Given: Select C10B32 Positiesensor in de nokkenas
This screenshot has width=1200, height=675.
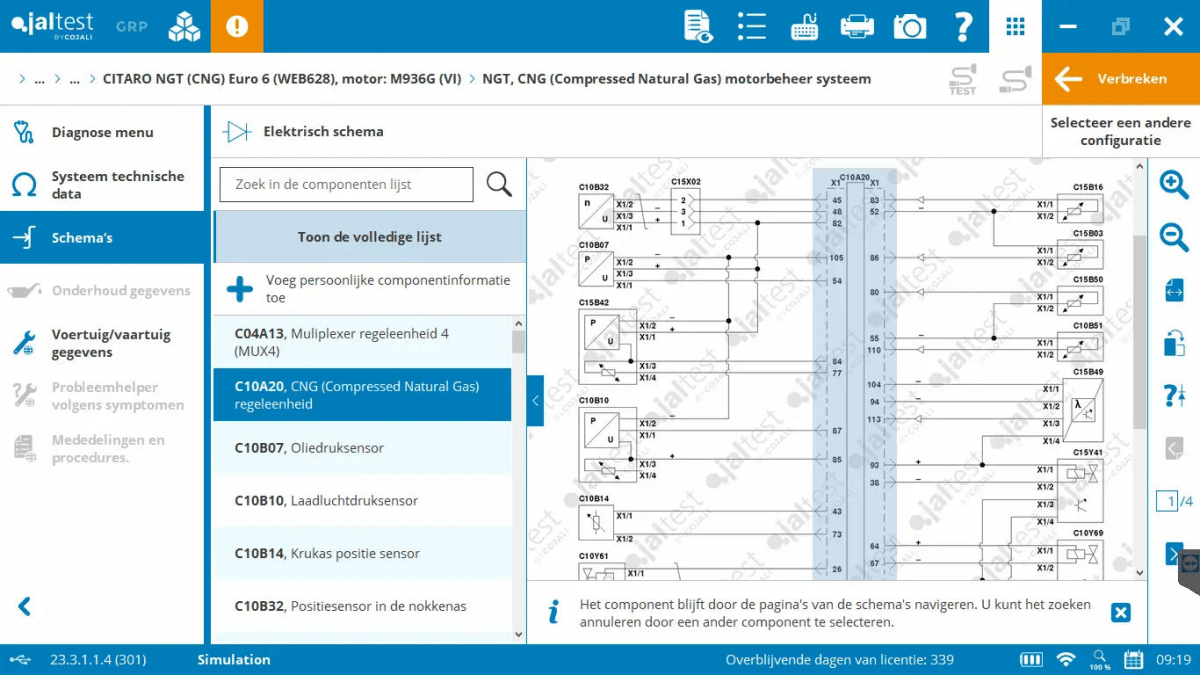Looking at the screenshot, I should click(362, 607).
